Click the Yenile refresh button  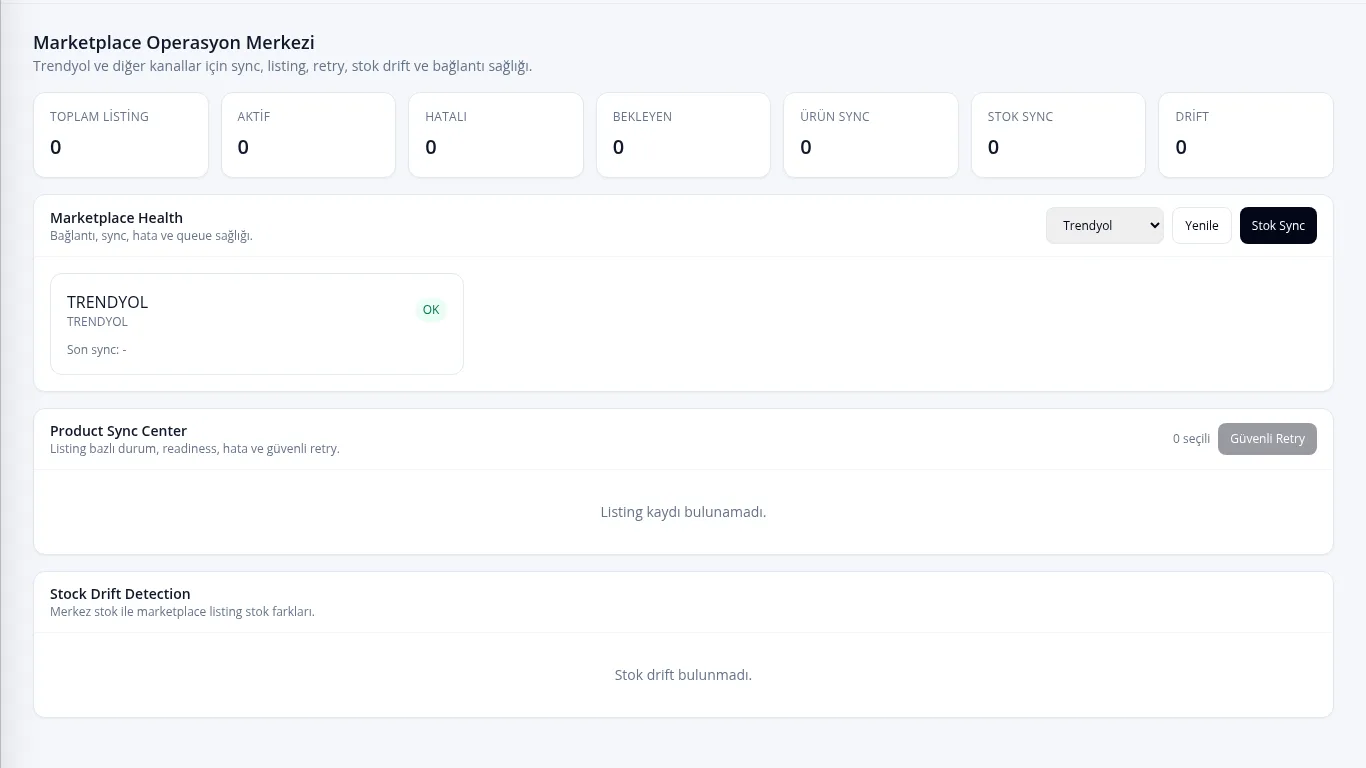[x=1202, y=225]
